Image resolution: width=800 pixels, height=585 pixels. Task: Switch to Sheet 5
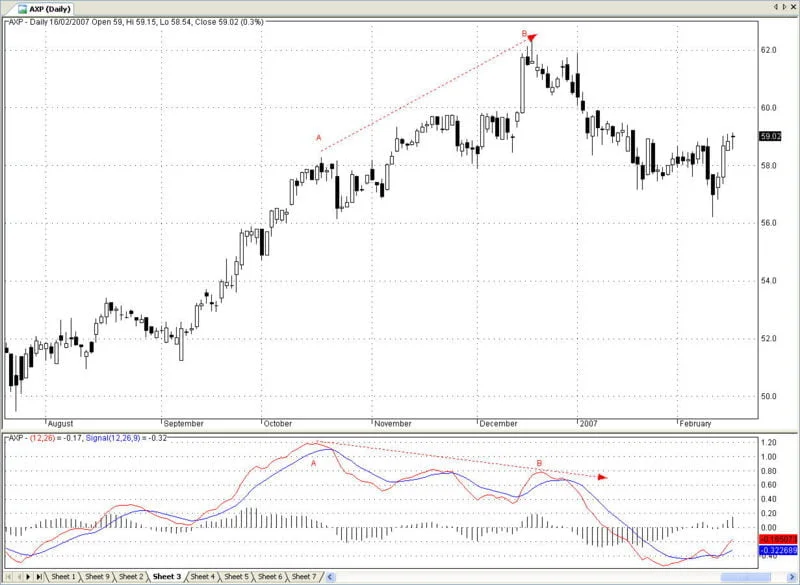236,576
